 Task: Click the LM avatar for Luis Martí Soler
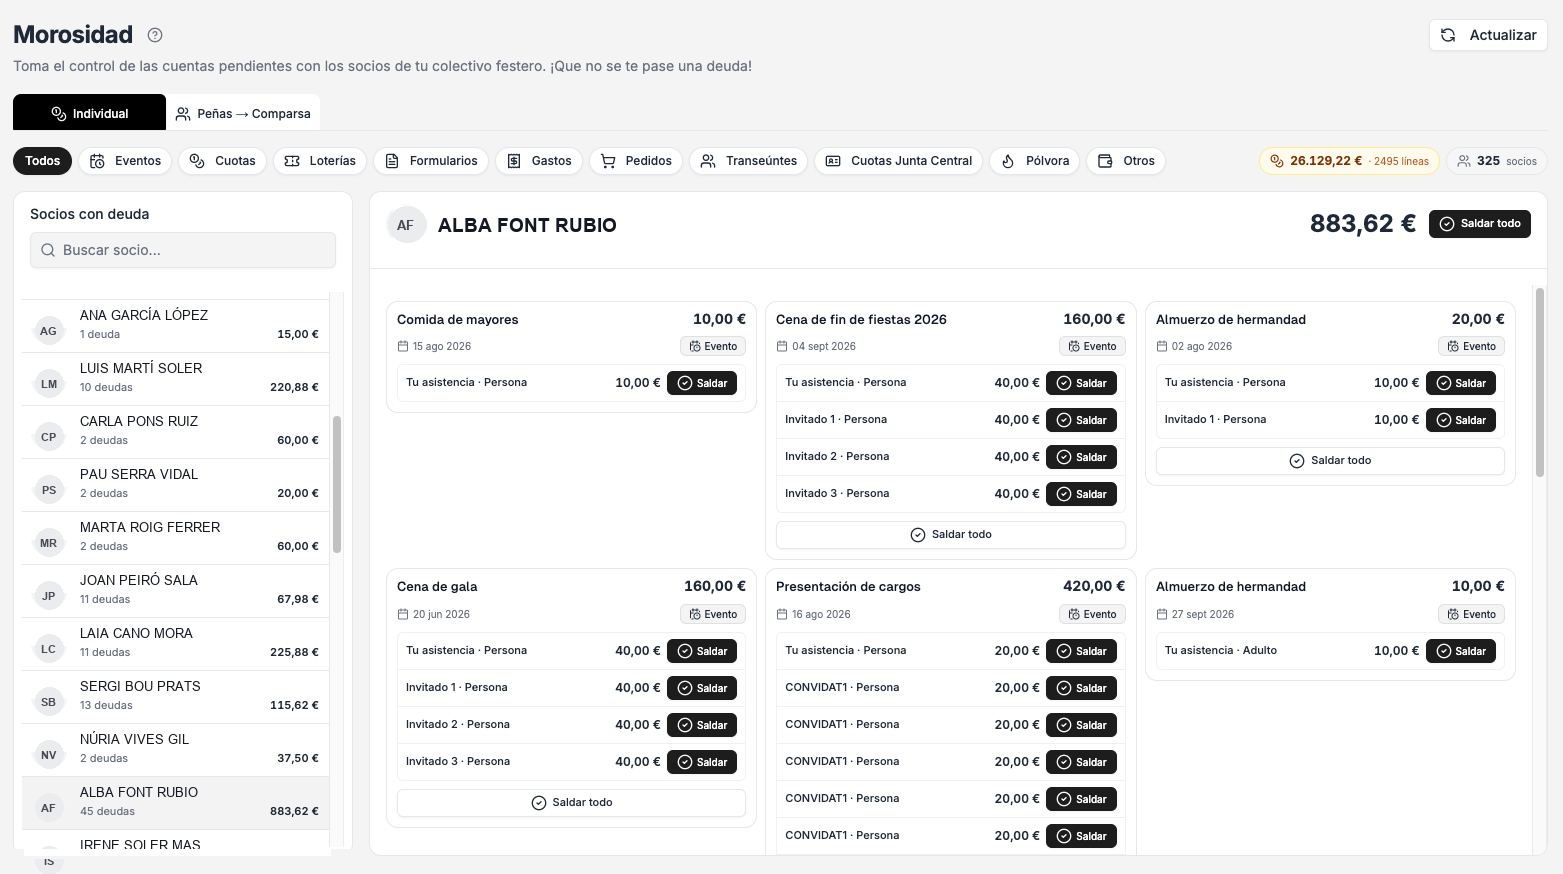tap(49, 384)
